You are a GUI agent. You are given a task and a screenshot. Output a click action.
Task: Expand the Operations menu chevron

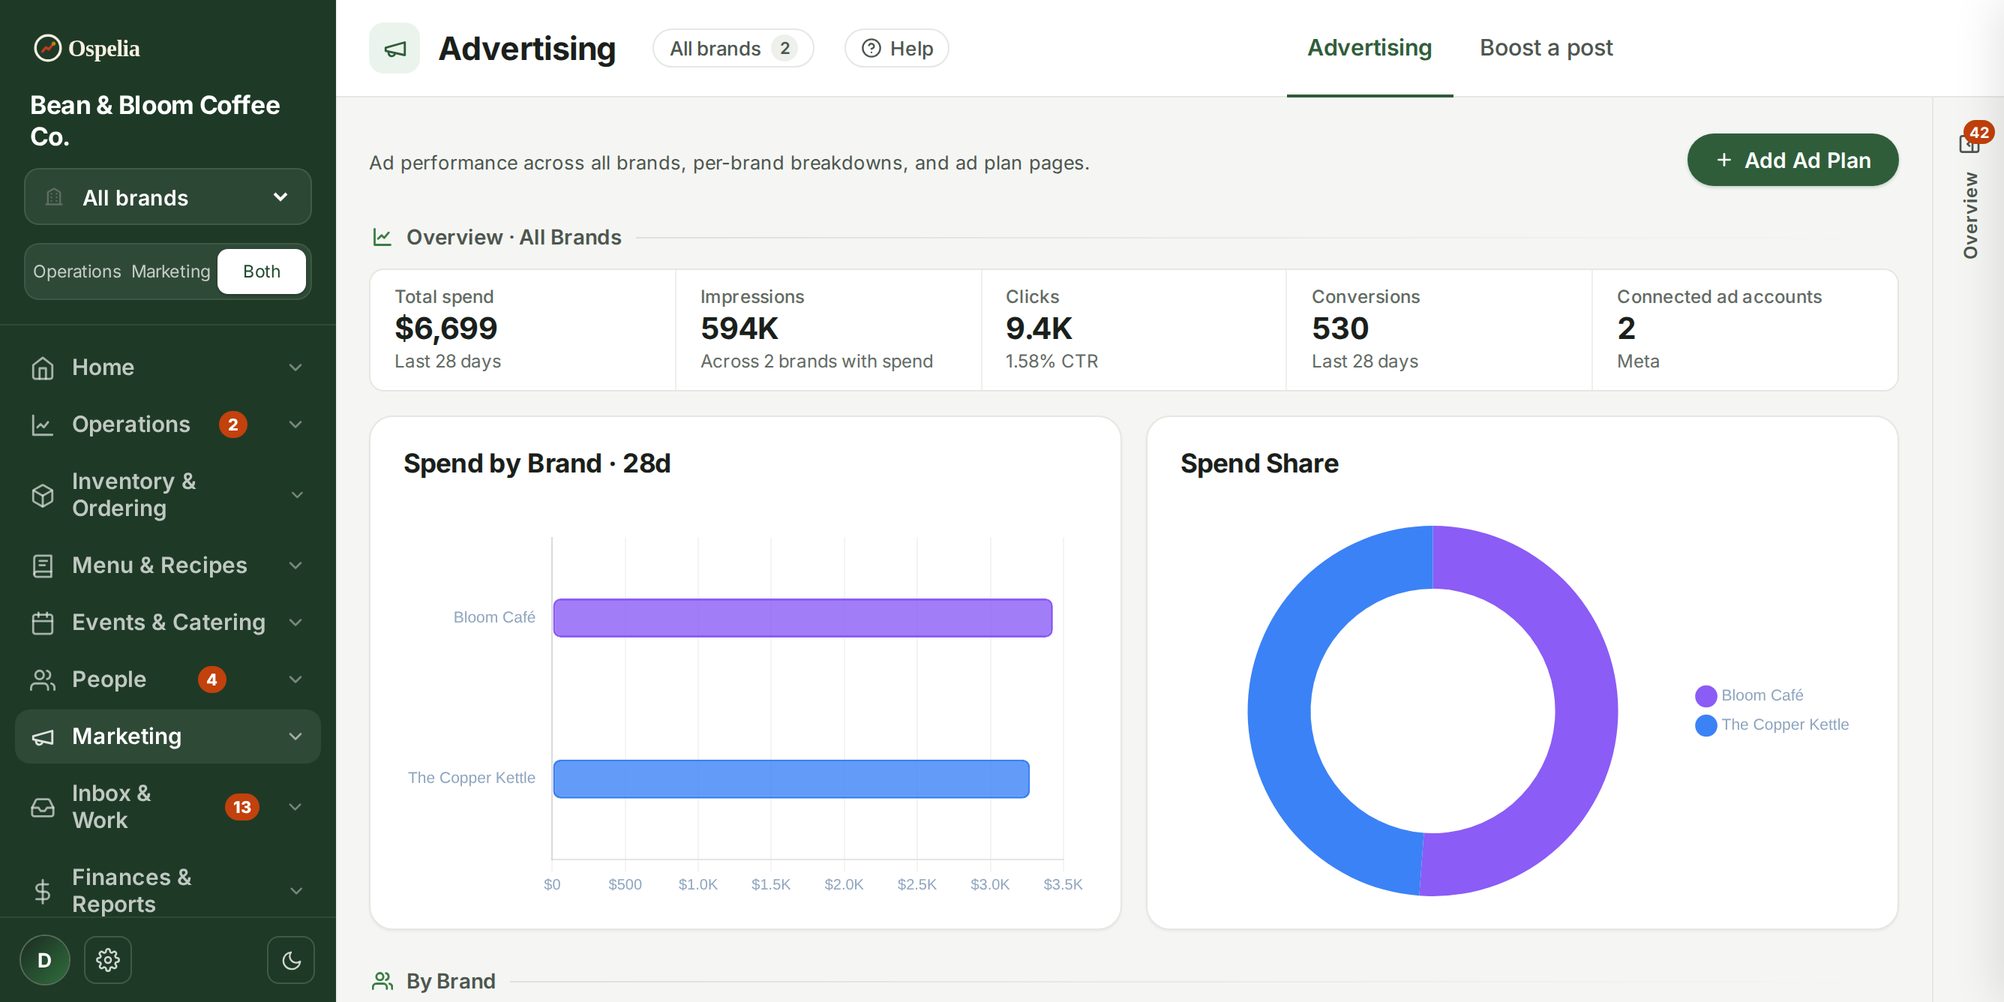click(x=296, y=425)
